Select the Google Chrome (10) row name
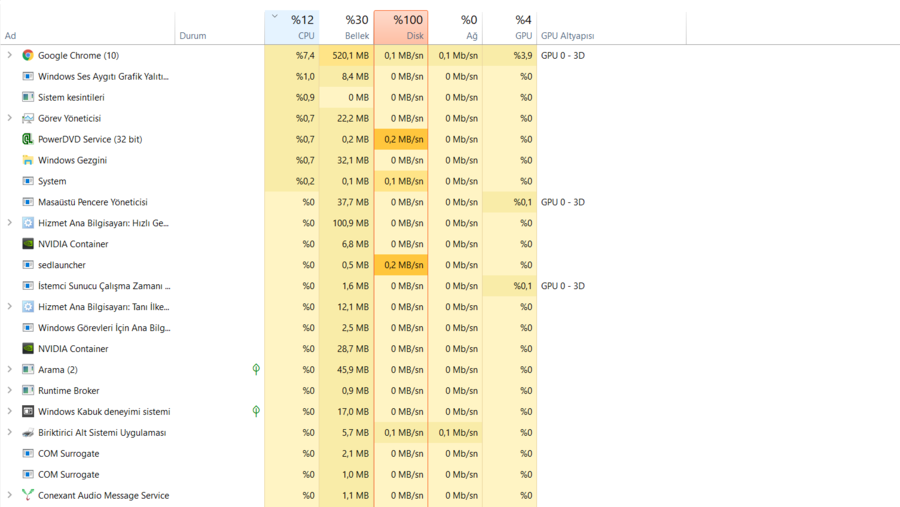 [79, 56]
